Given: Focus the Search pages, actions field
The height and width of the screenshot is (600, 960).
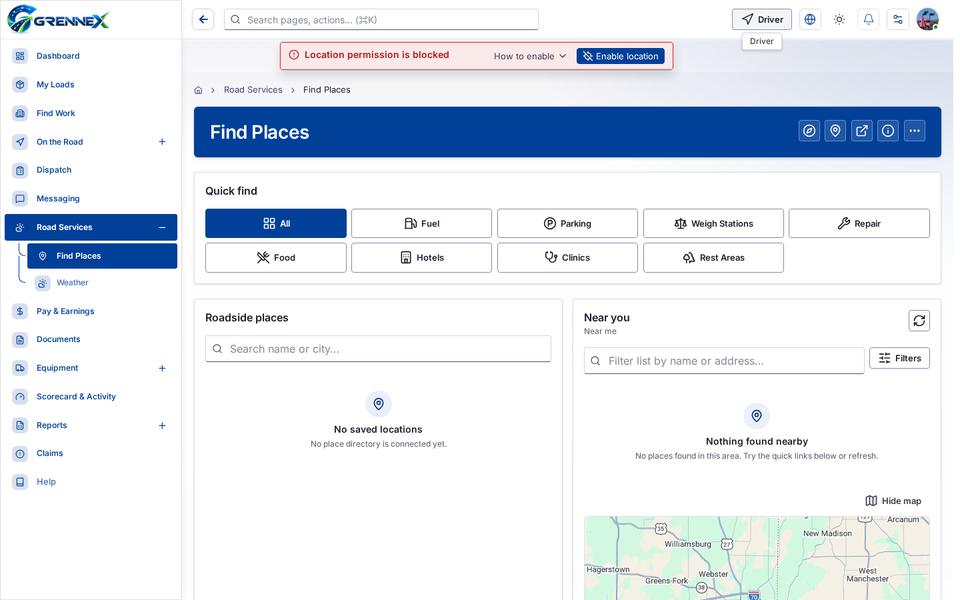Looking at the screenshot, I should pyautogui.click(x=381, y=20).
